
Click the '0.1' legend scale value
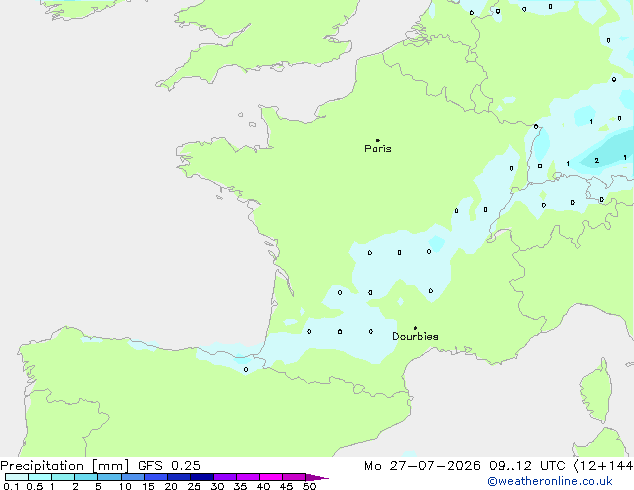coord(11,486)
